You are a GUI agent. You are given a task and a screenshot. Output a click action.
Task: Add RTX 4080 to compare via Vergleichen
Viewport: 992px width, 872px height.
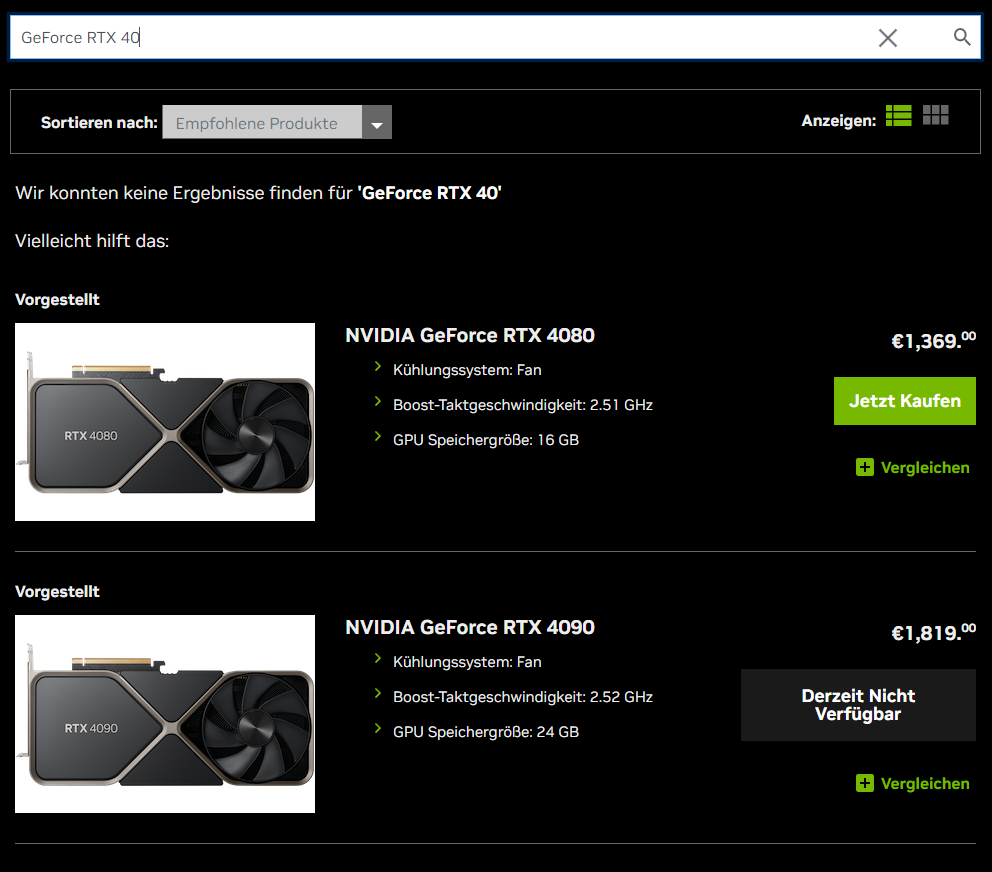pos(913,468)
